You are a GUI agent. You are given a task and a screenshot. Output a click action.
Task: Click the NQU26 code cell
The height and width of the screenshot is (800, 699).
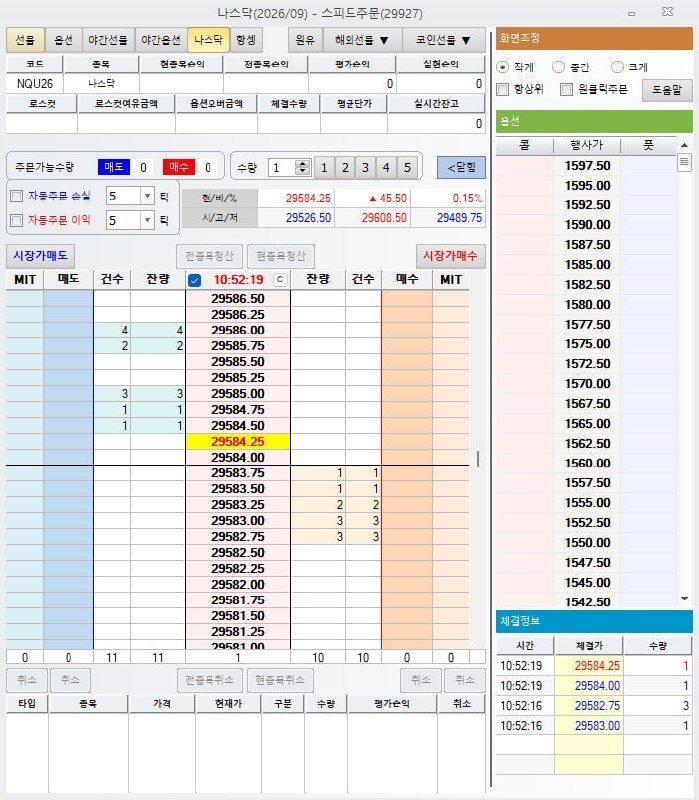click(35, 84)
